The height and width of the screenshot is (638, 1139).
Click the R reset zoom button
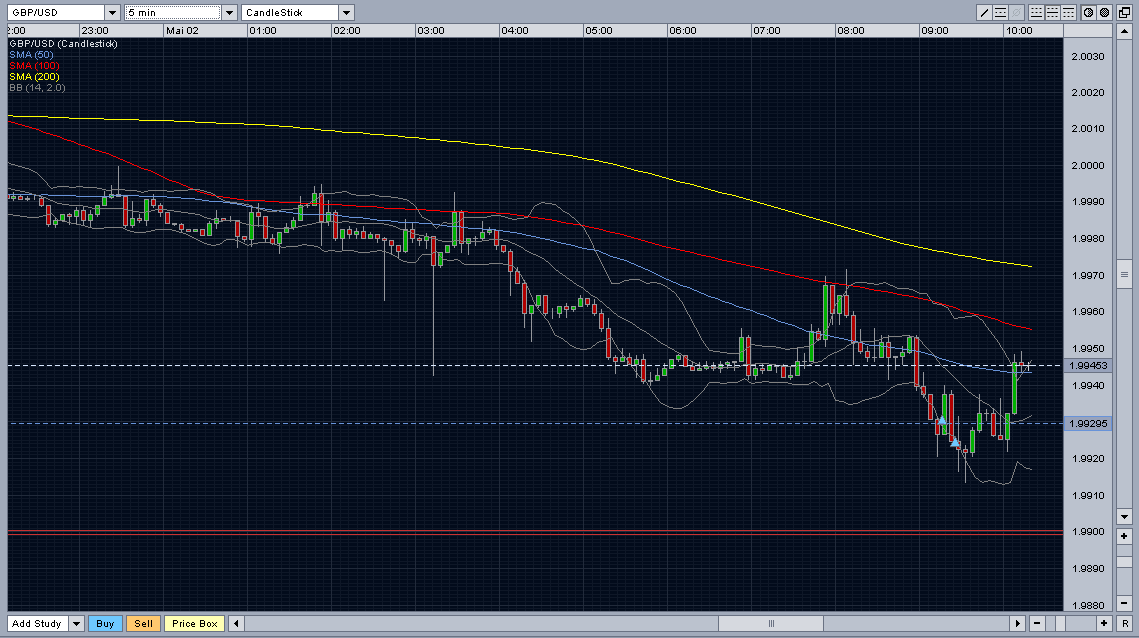pyautogui.click(x=1124, y=623)
